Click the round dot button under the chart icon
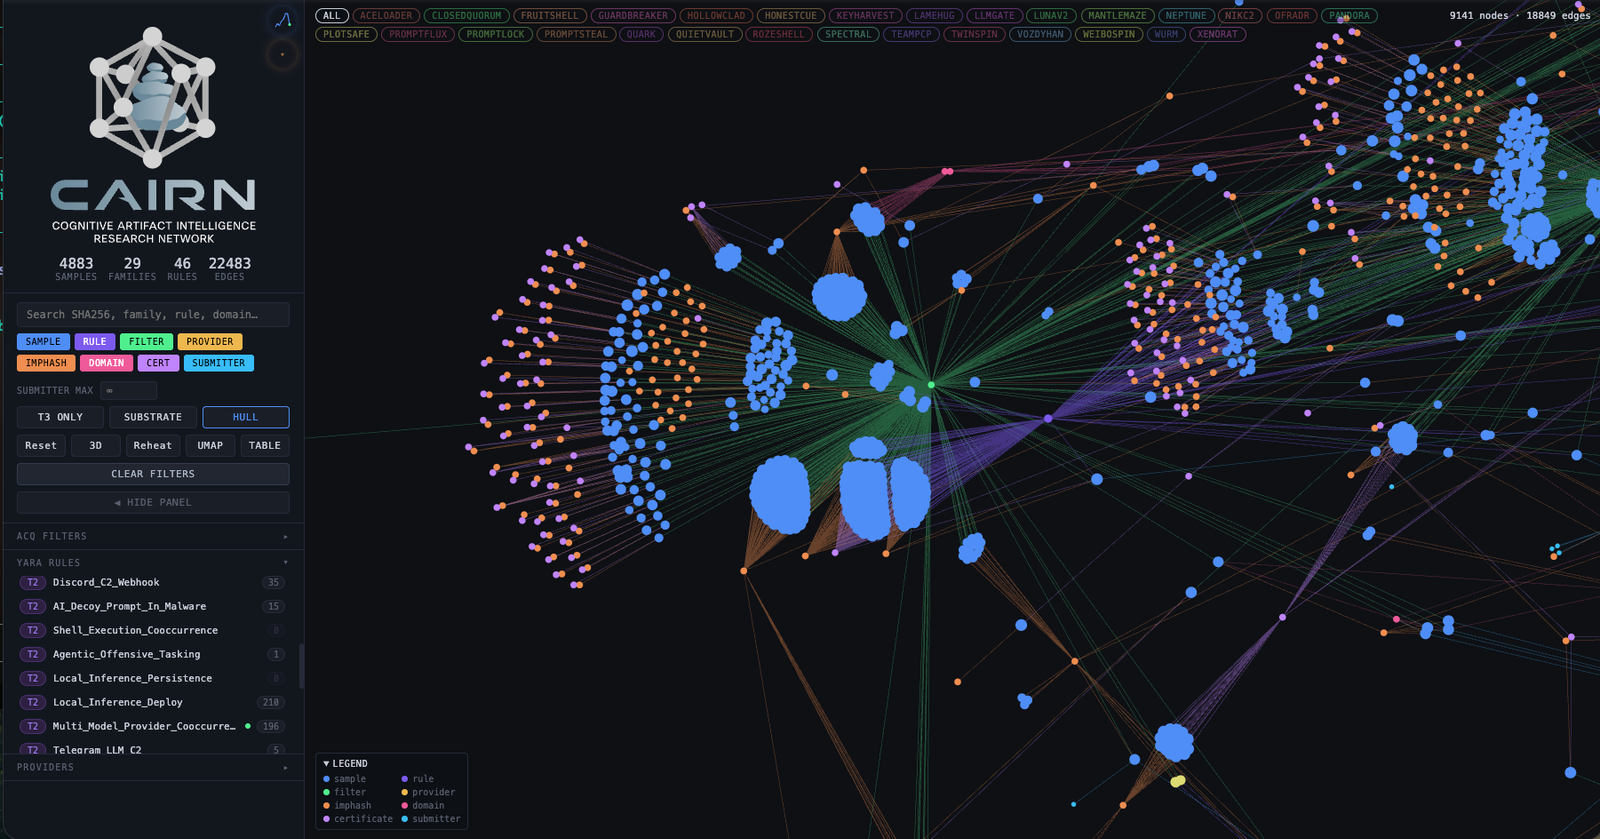This screenshot has width=1600, height=839. tap(283, 54)
